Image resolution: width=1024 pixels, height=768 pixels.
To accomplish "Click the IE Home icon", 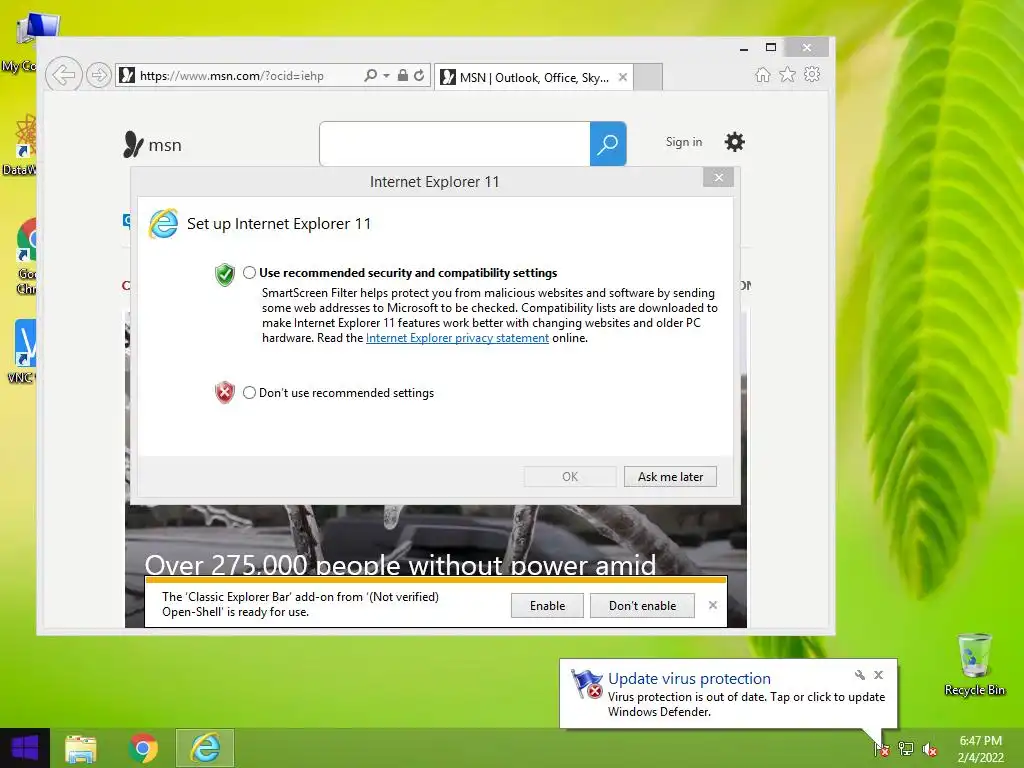I will click(763, 74).
